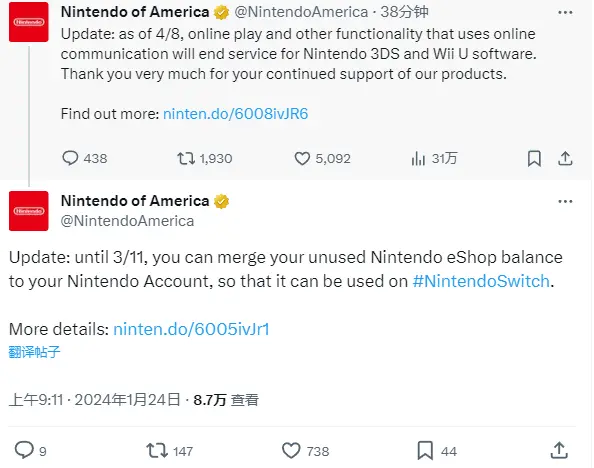Like the tweet with 738 likes

(306, 451)
